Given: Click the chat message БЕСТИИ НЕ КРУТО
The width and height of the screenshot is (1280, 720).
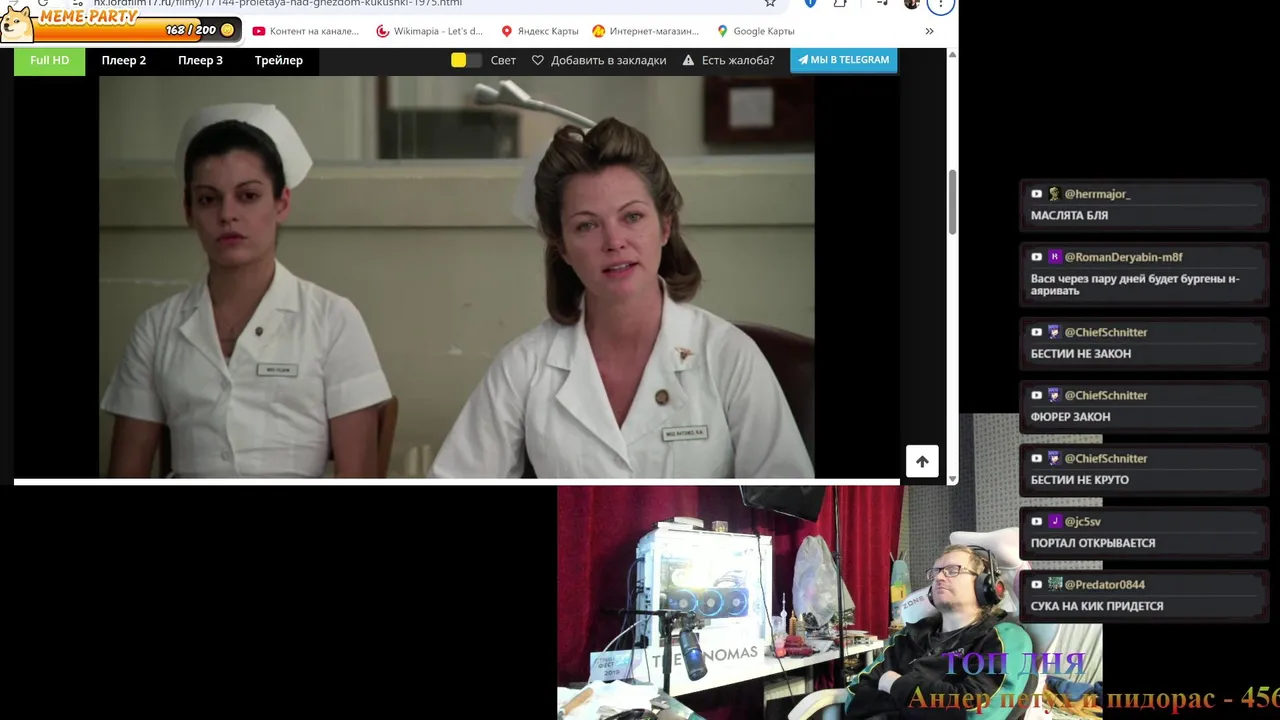Looking at the screenshot, I should [1080, 480].
